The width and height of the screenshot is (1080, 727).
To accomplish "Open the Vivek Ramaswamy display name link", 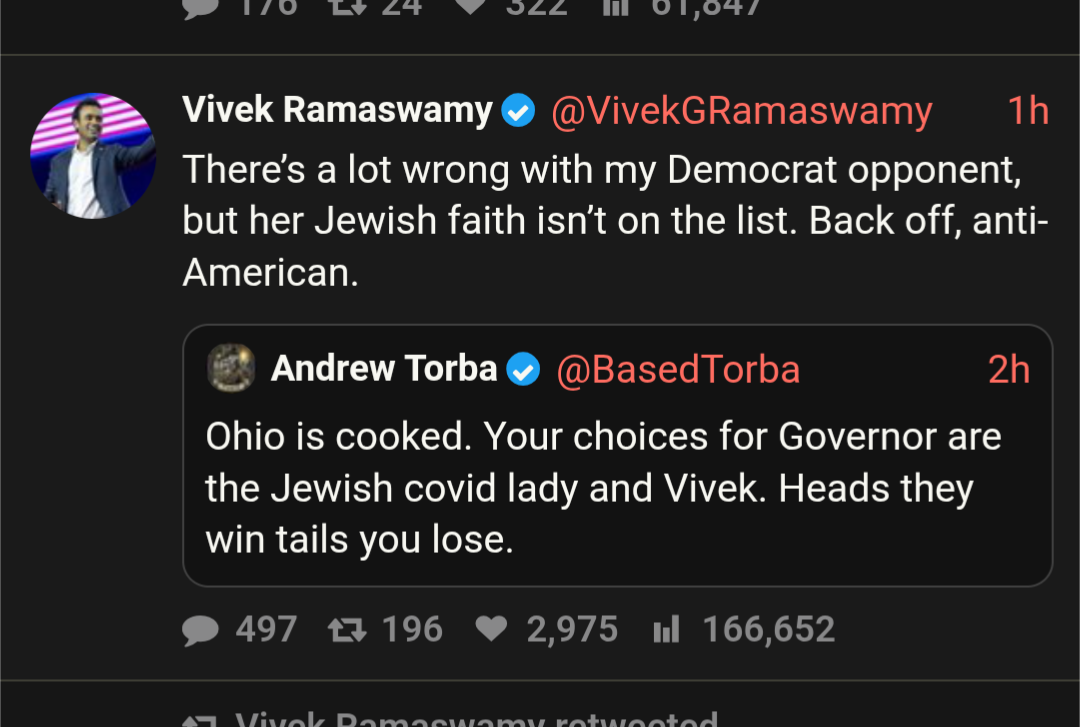I will point(337,110).
